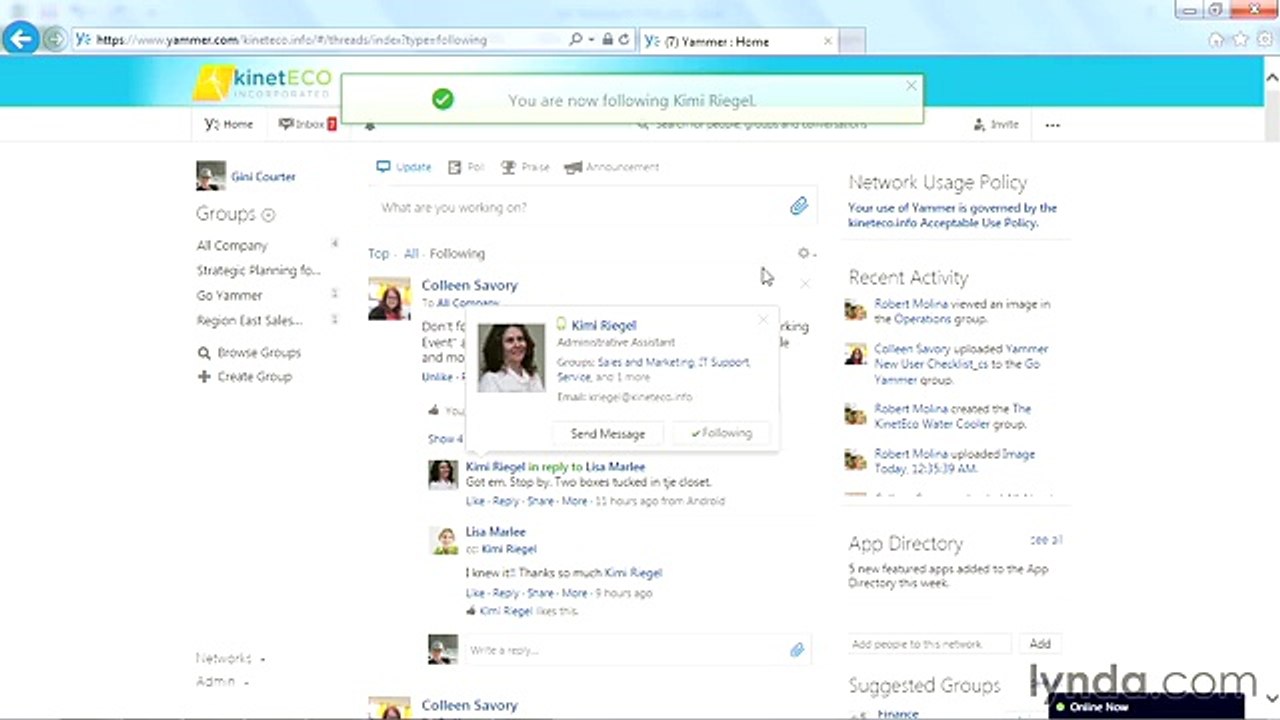1280x720 pixels.
Task: Expand the Networks menu in sidebar
Action: coord(230,658)
